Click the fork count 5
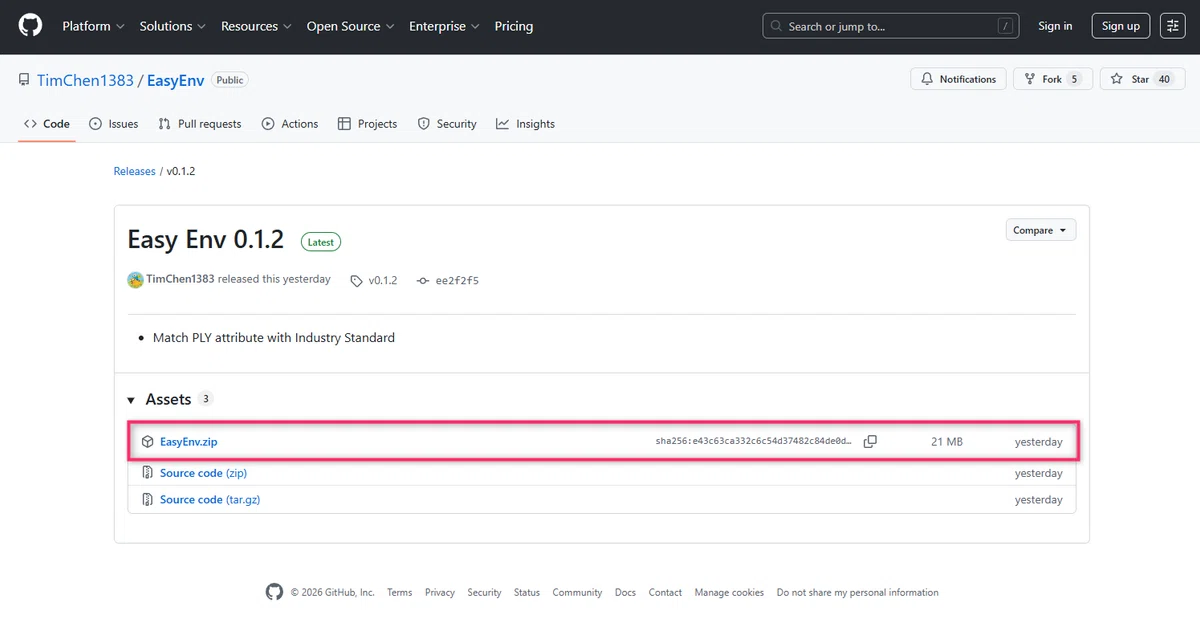 [x=1074, y=79]
